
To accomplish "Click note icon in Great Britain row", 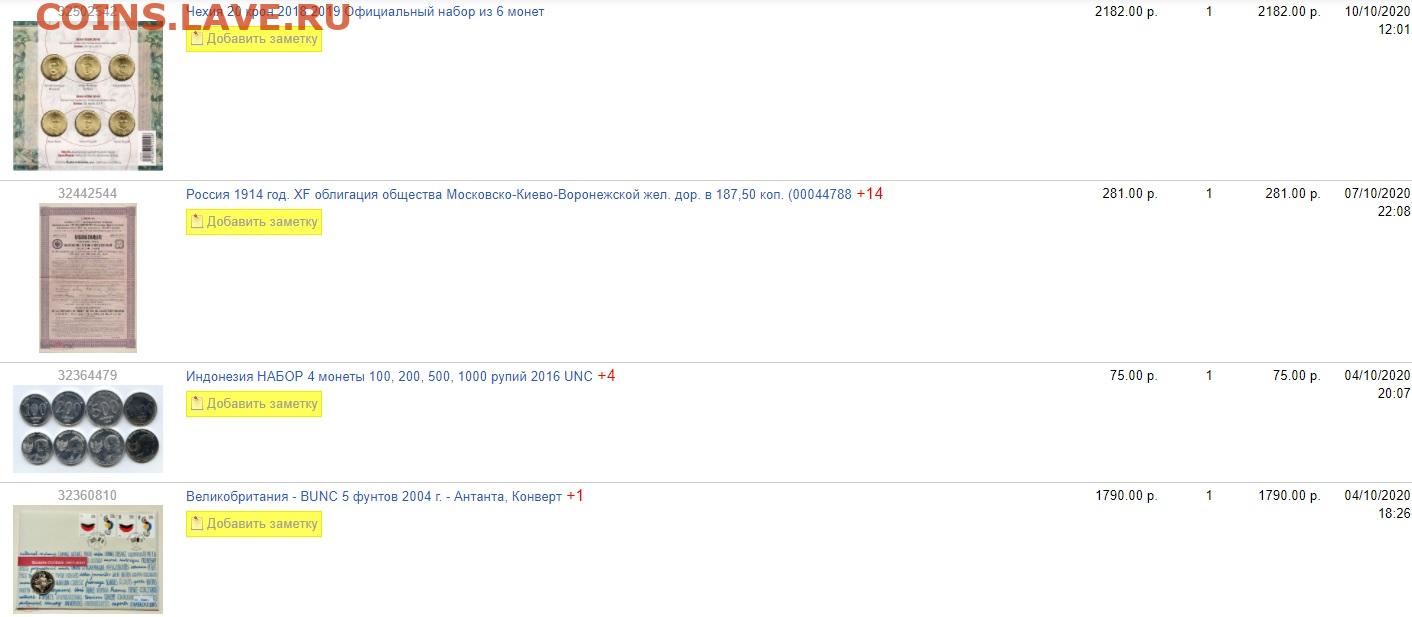I will pyautogui.click(x=197, y=524).
